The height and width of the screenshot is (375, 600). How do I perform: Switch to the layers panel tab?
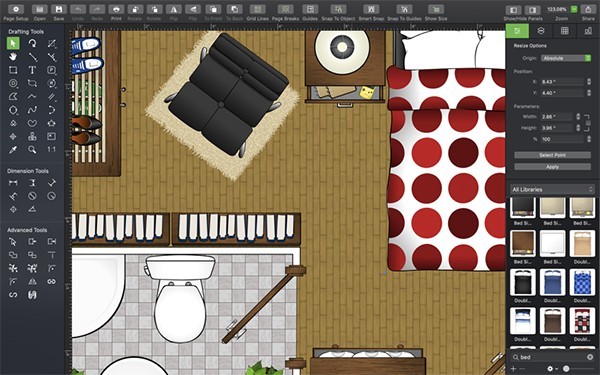coord(541,31)
